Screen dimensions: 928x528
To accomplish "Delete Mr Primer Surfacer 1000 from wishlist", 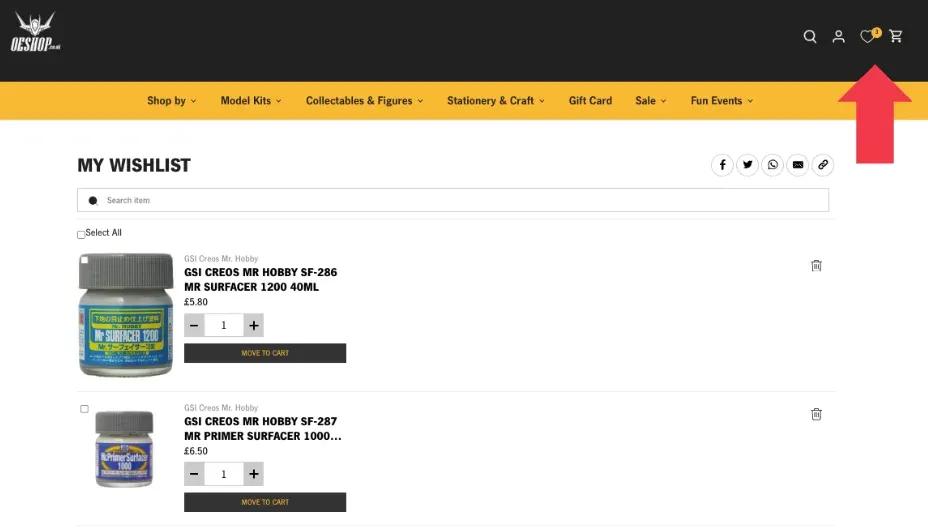I will [816, 414].
